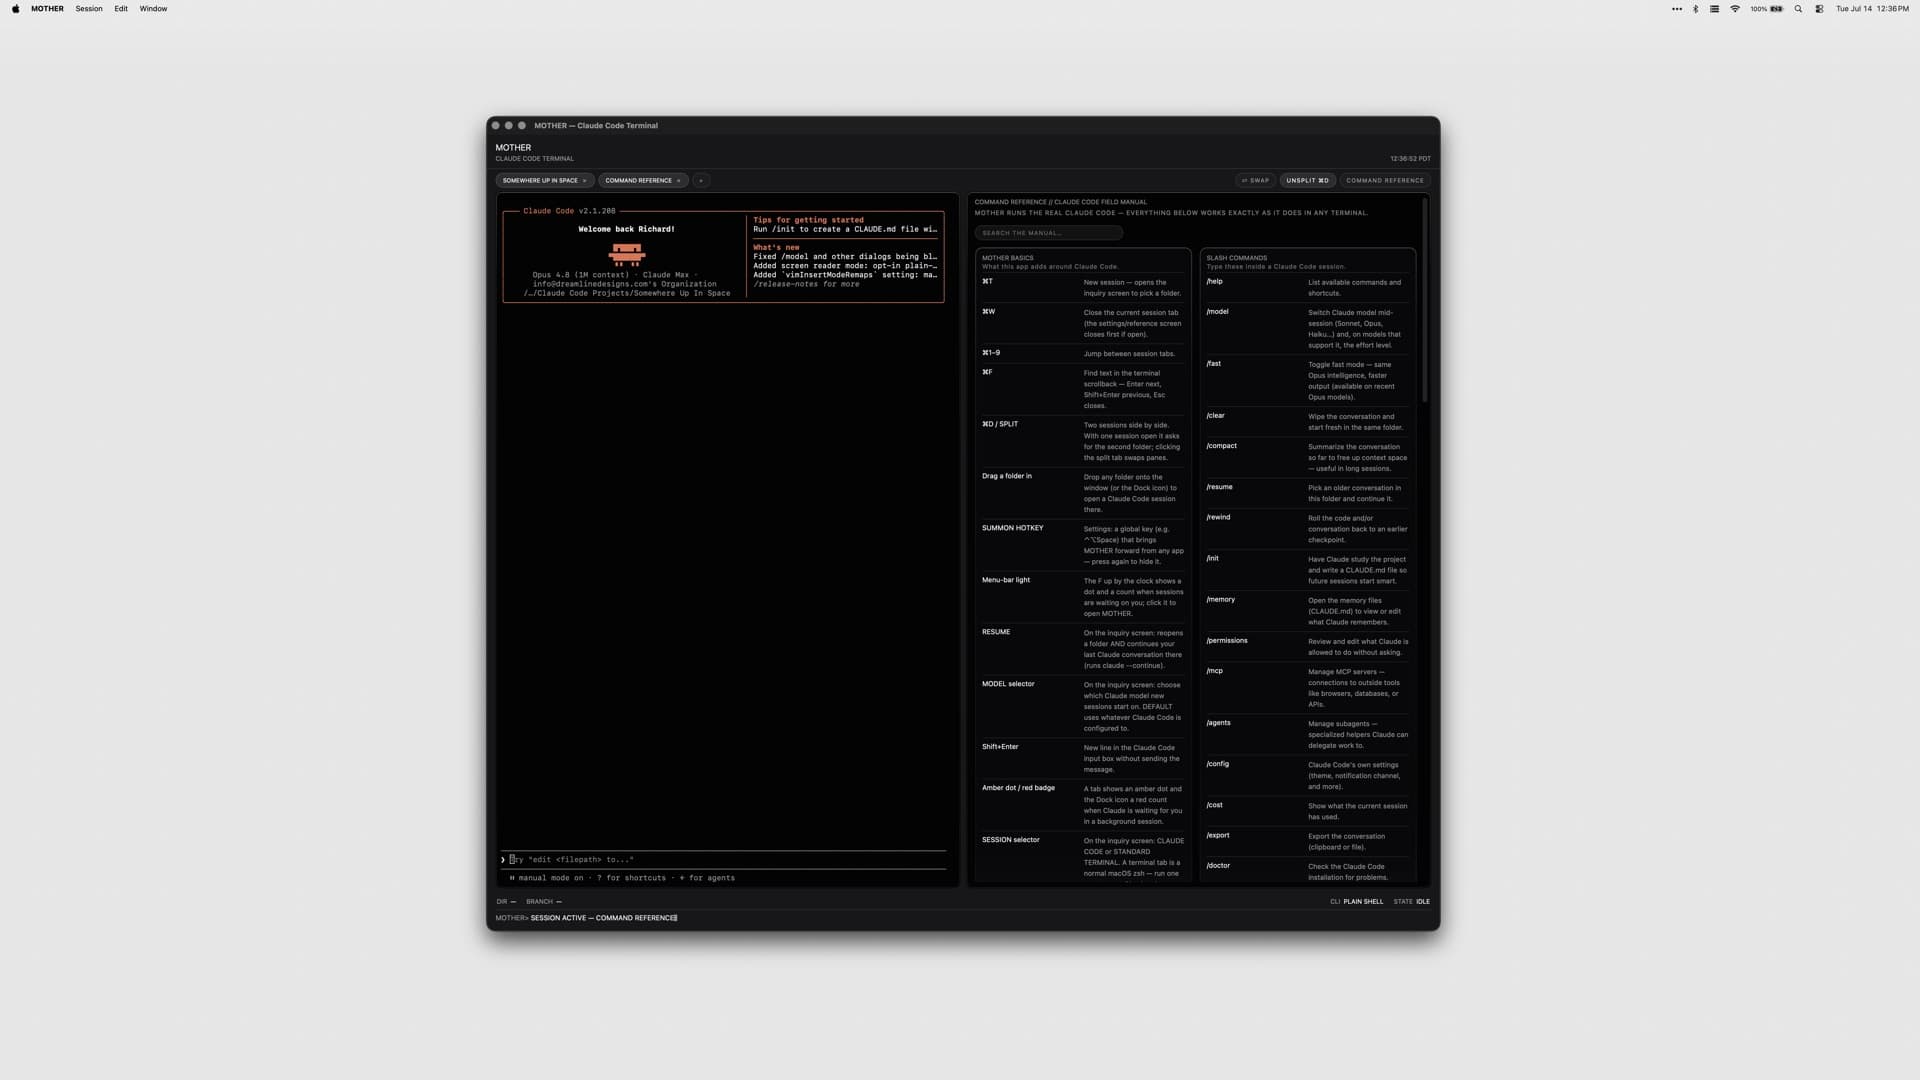Click the Amber dot / red badge entry
Viewport: 1920px width, 1080px height.
[x=1083, y=805]
